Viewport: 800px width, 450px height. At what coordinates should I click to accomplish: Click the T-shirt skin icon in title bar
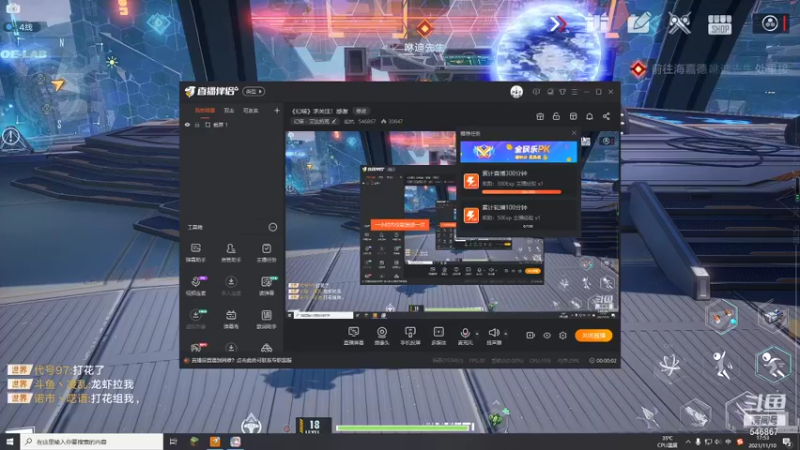(x=562, y=92)
